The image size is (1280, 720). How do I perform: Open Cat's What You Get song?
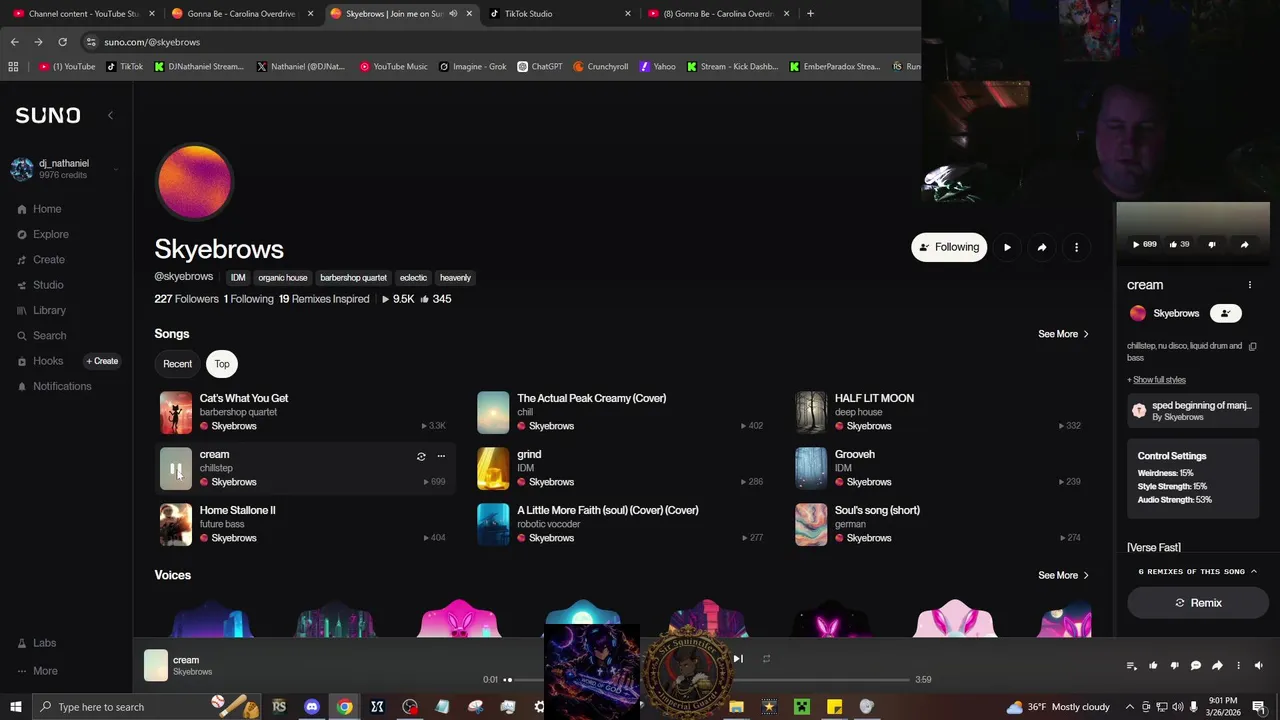point(244,398)
